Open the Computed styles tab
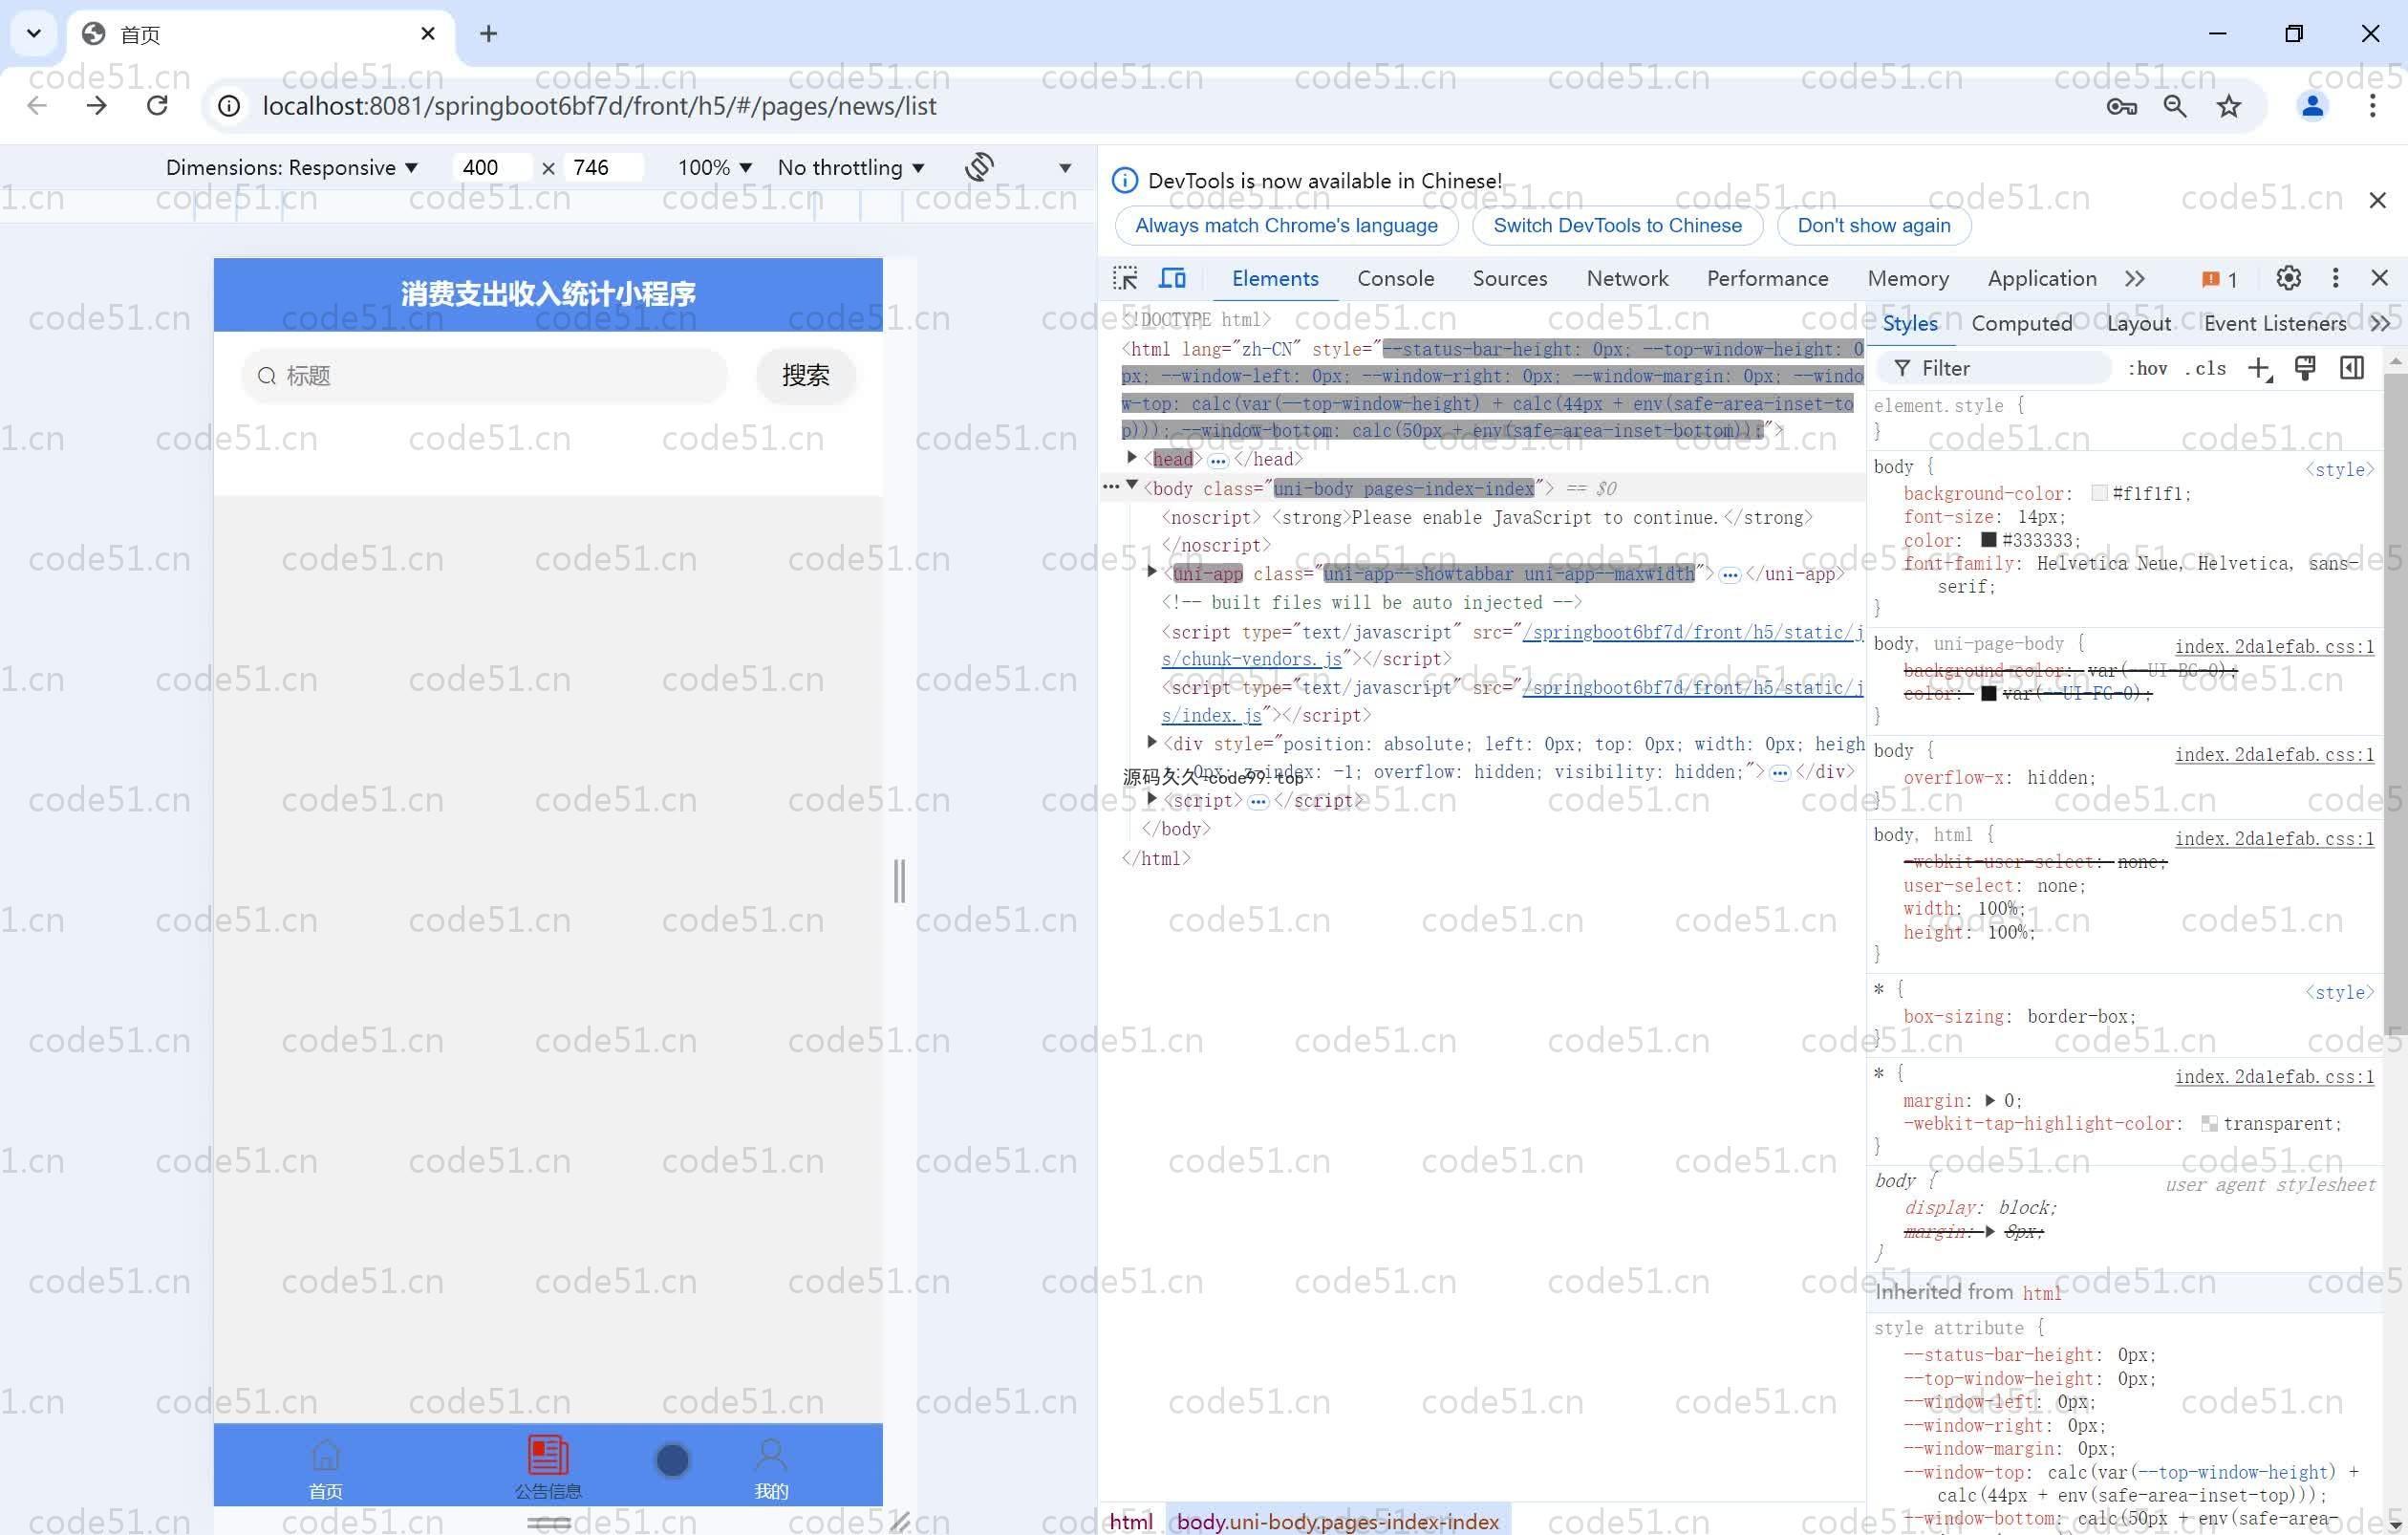 tap(2022, 323)
